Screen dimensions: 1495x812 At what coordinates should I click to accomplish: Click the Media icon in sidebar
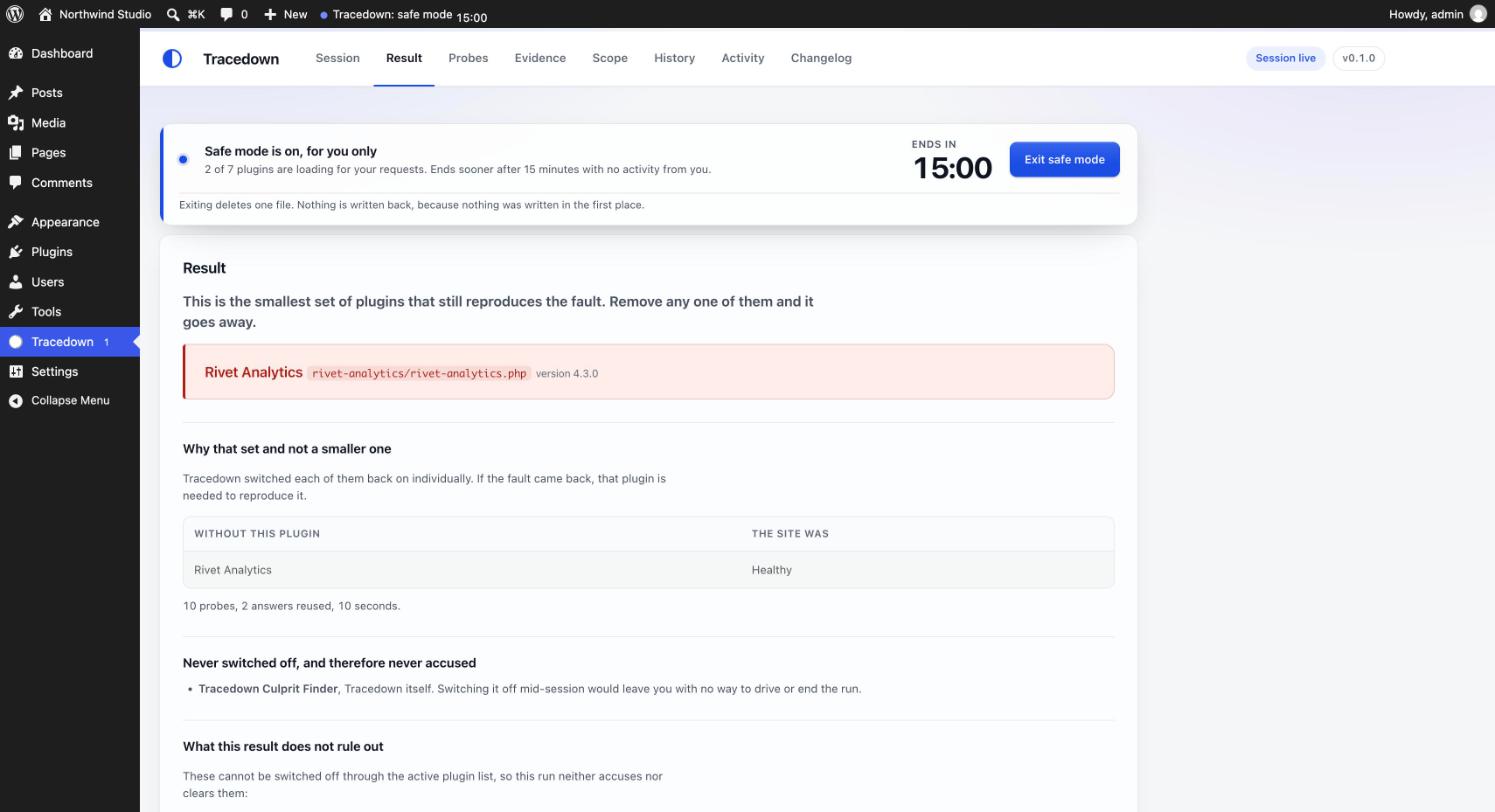pyautogui.click(x=16, y=122)
